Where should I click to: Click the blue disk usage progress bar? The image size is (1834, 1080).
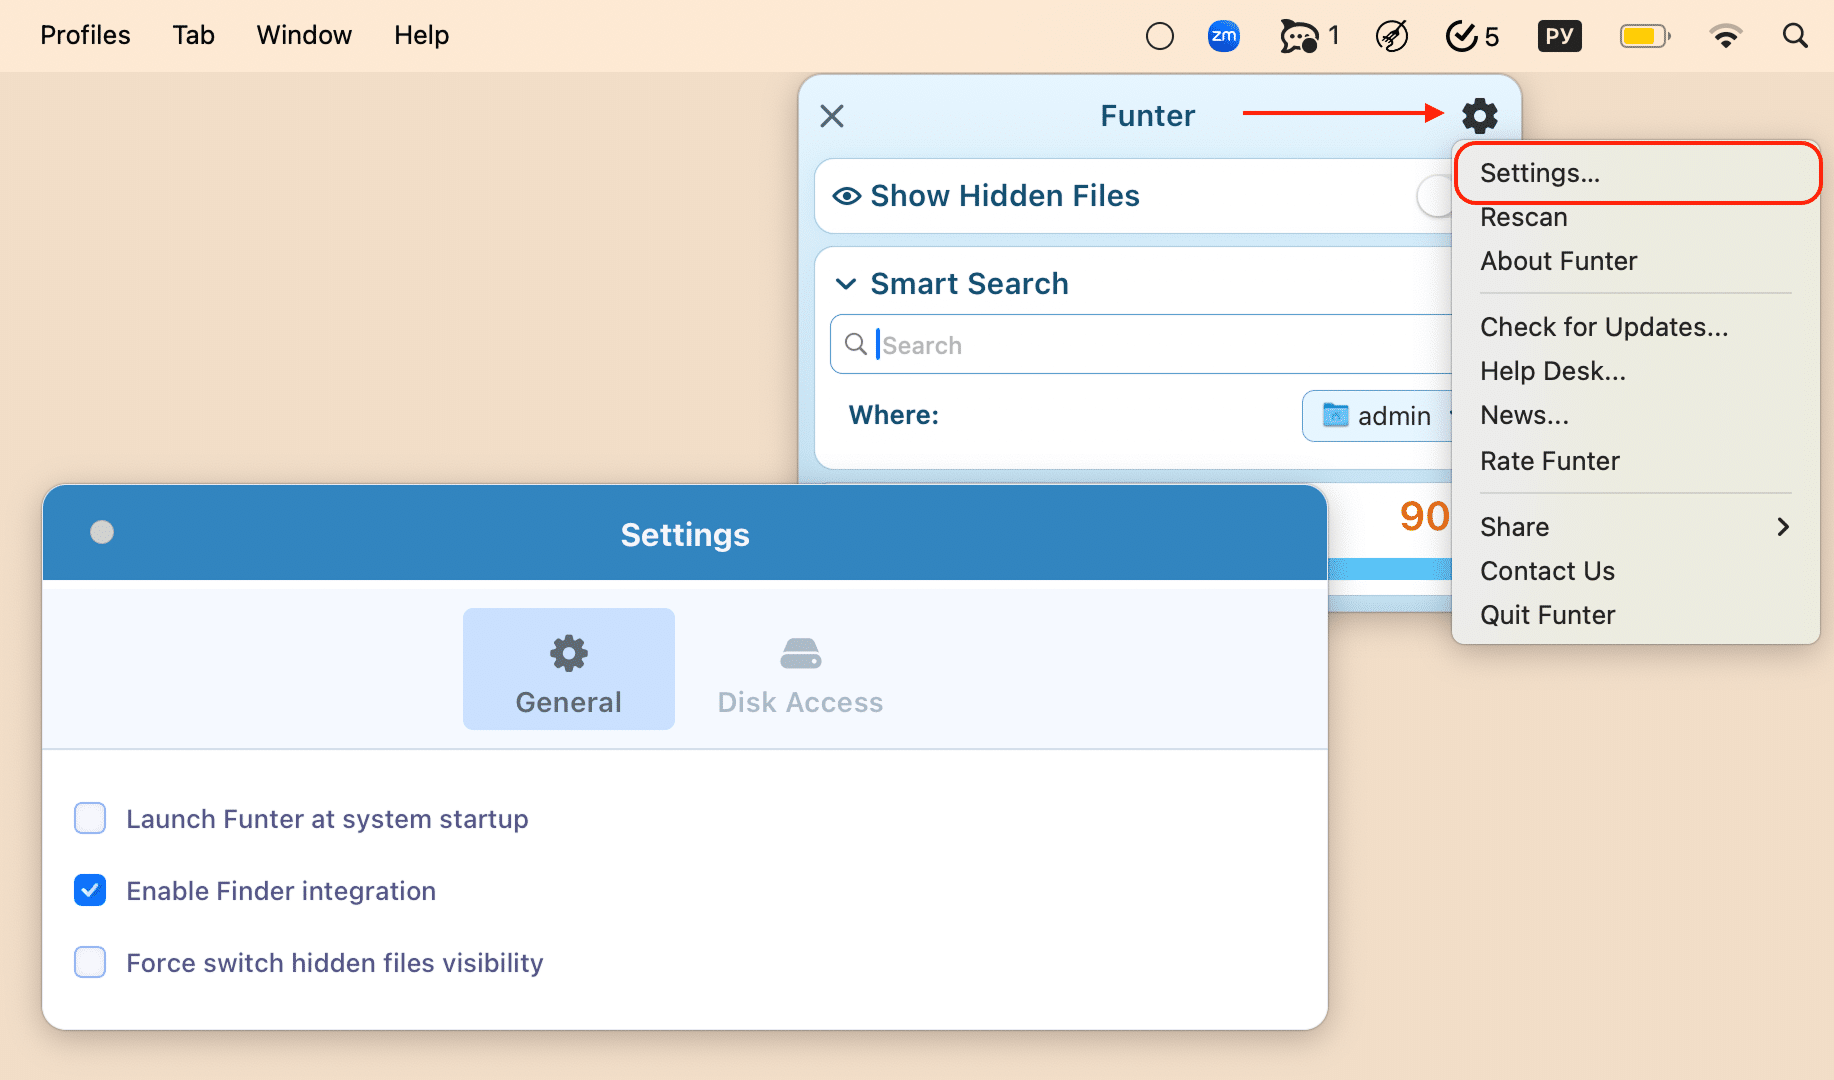tap(1389, 569)
